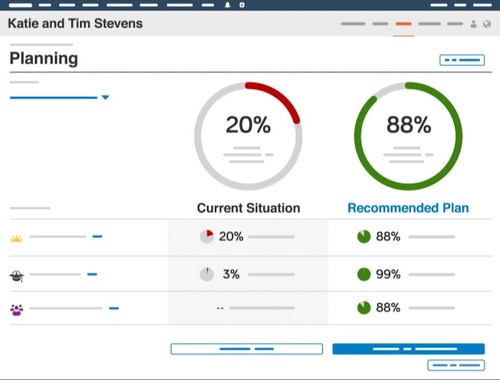Click the Katie and Tim Stevens client name

[x=75, y=23]
